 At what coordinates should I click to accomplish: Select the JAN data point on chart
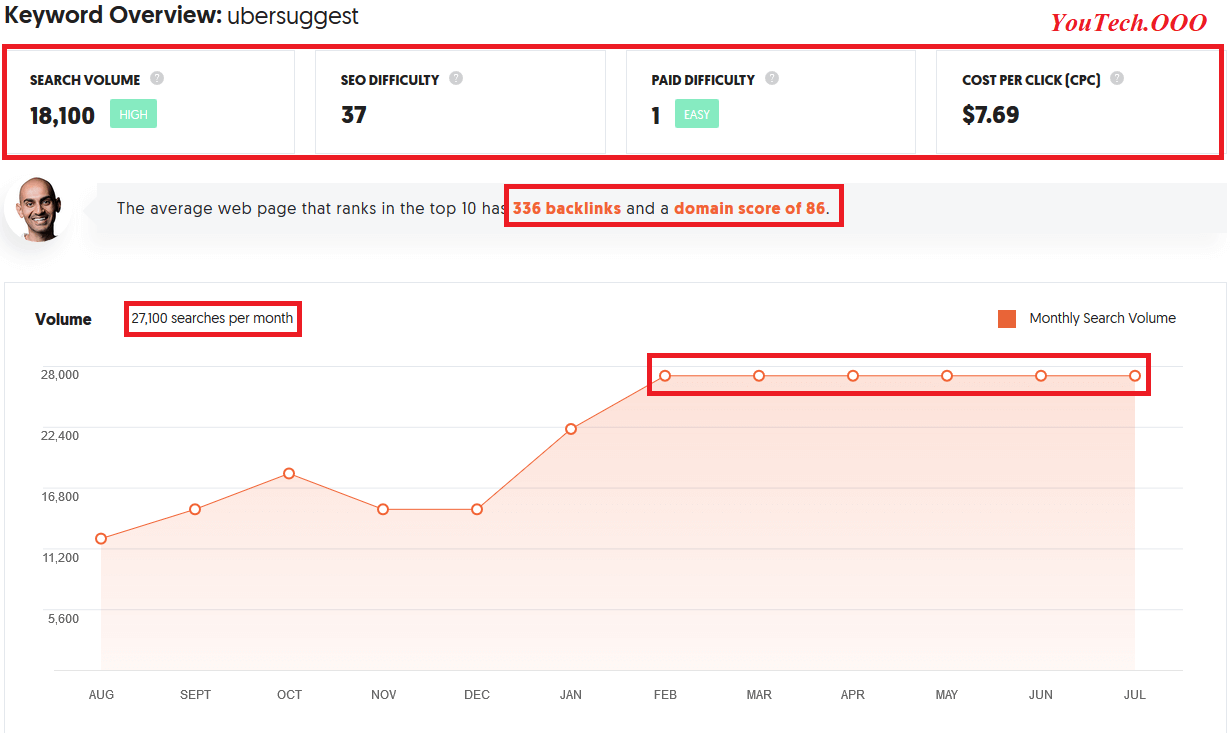point(571,429)
